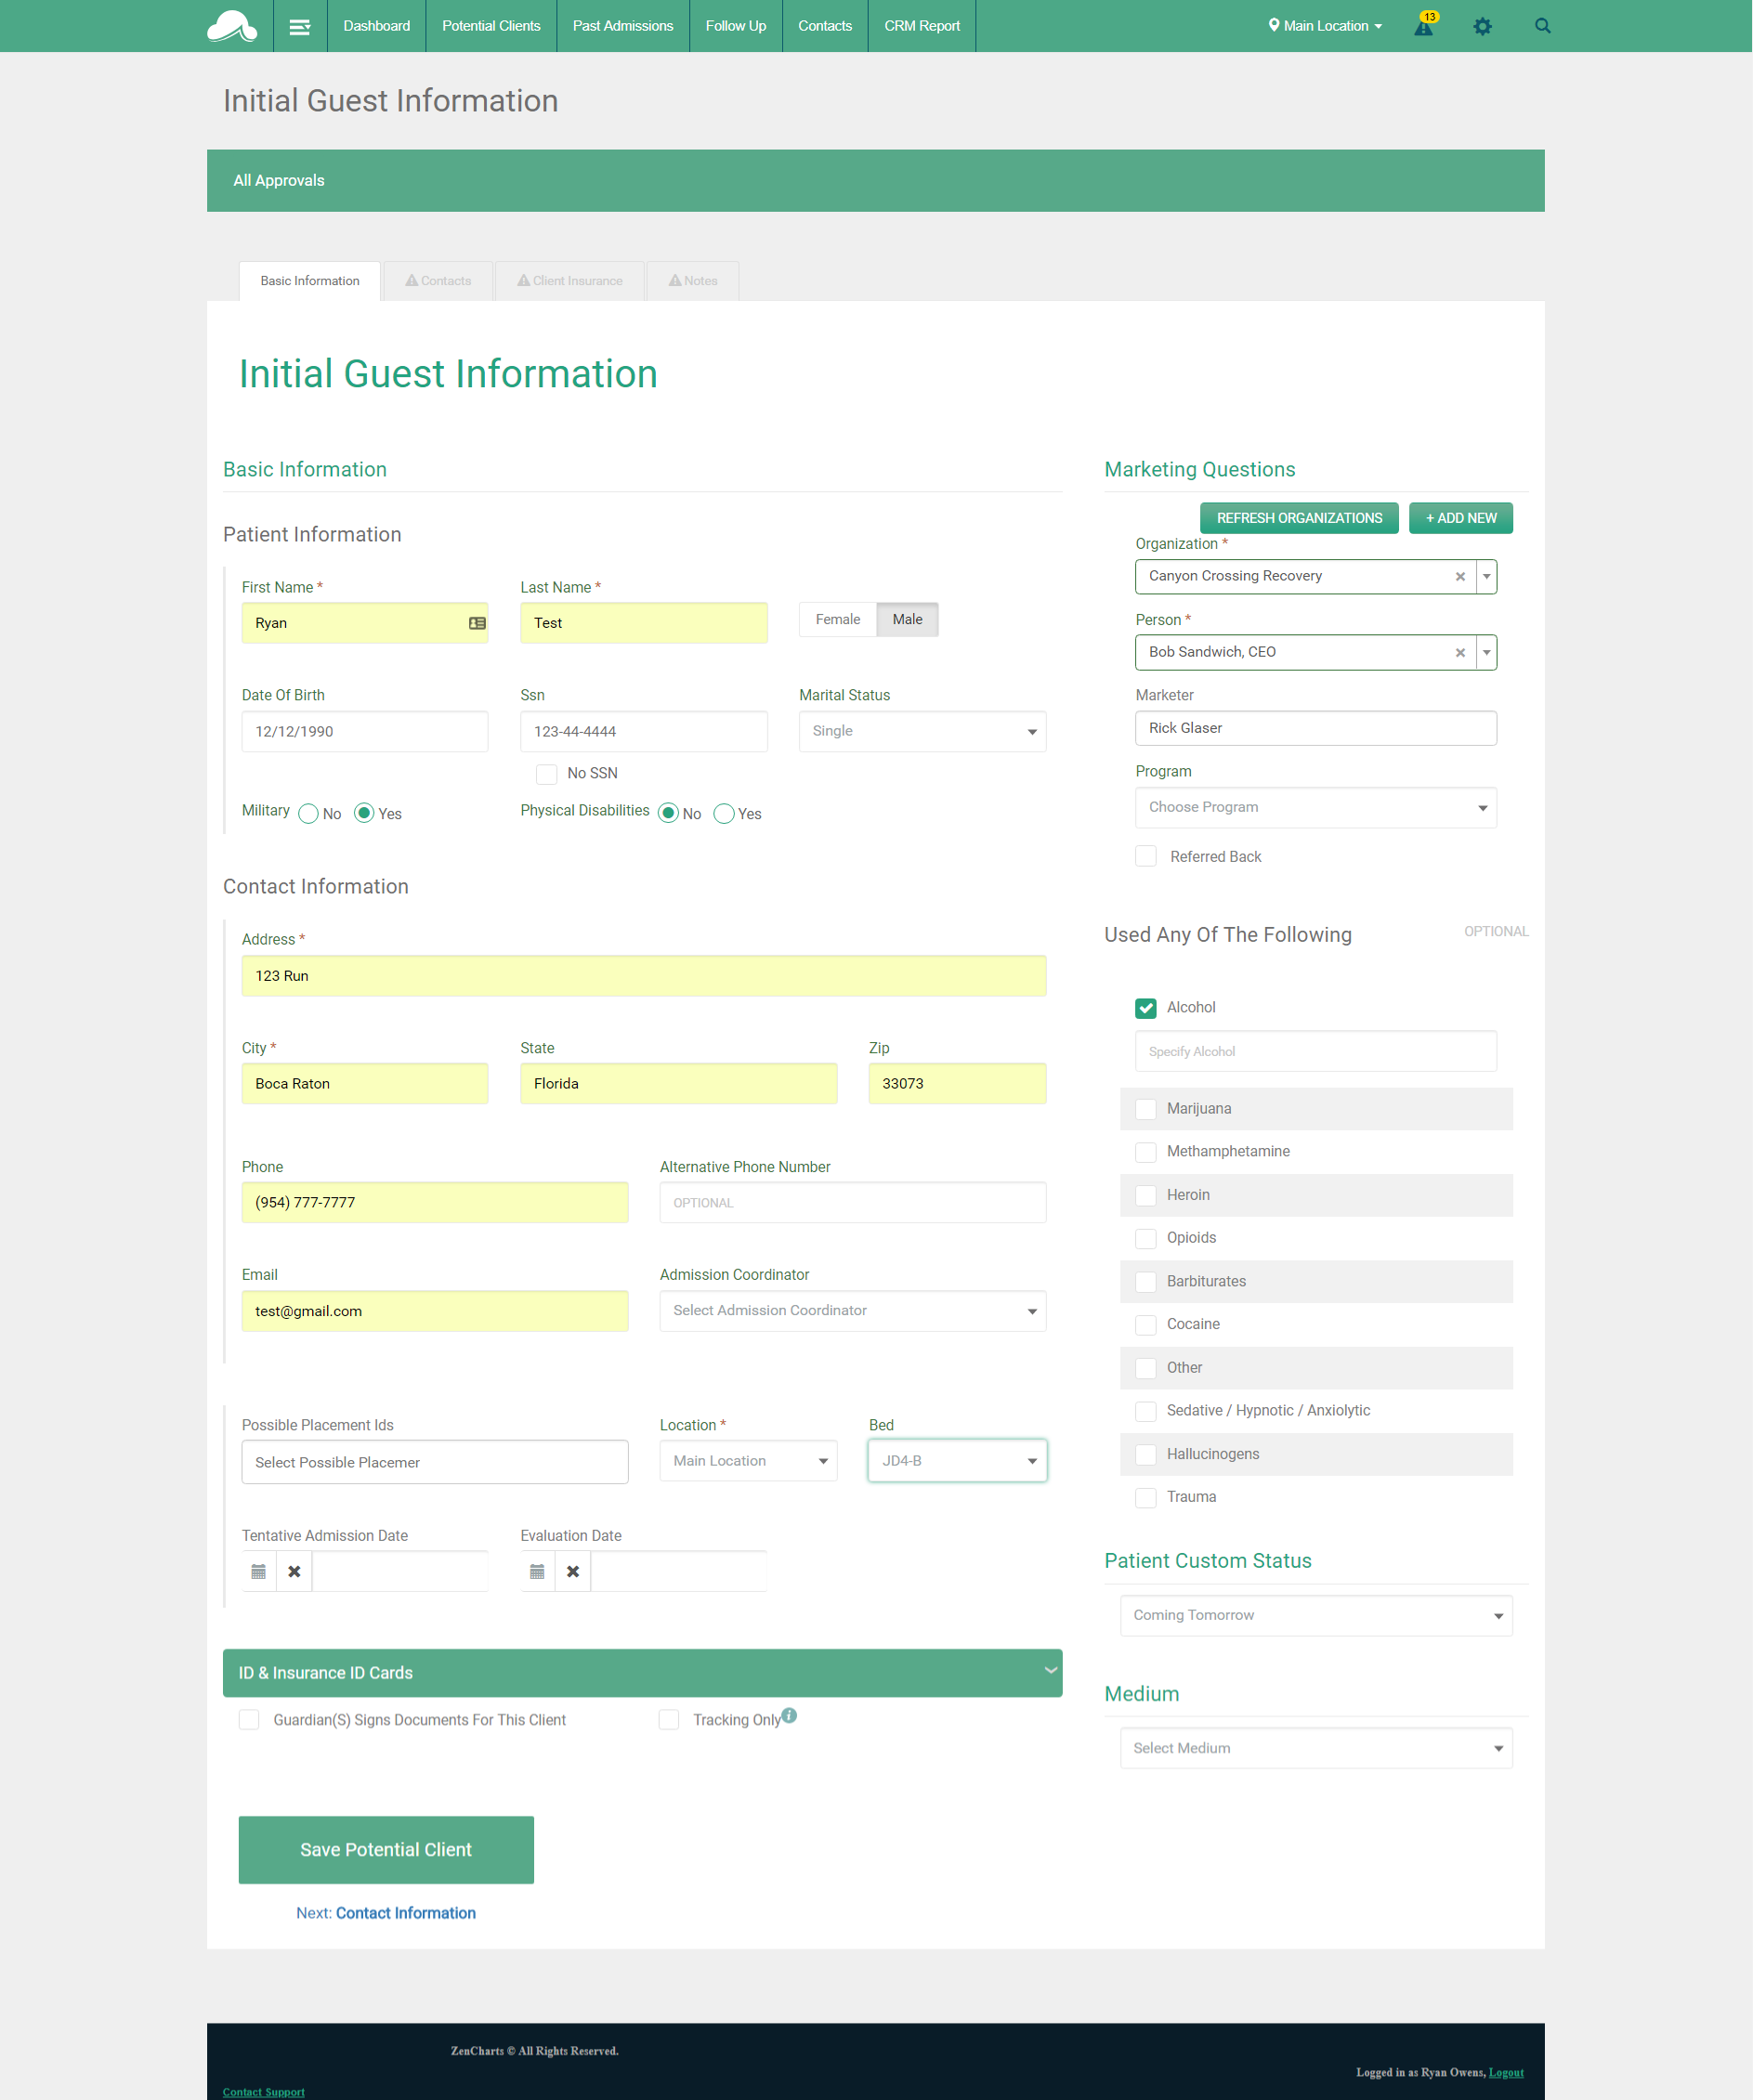The width and height of the screenshot is (1753, 2100).
Task: Select the Basic Information tab
Action: (310, 281)
